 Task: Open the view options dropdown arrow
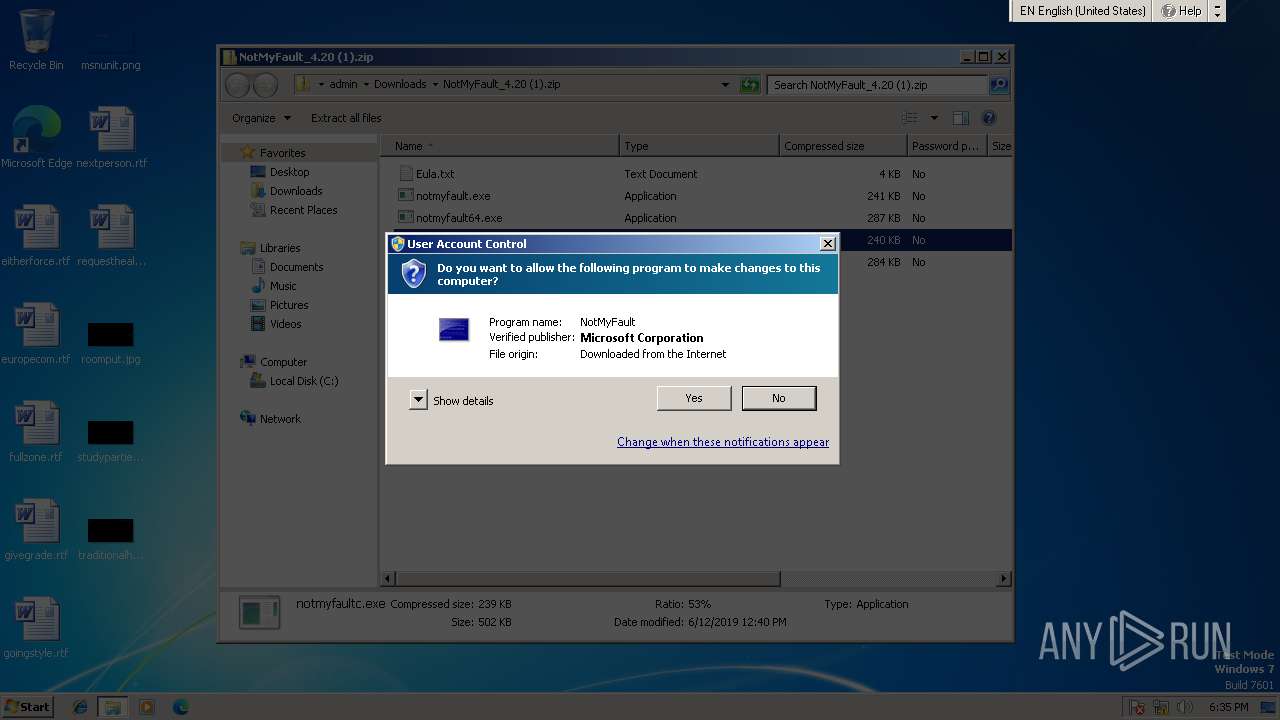pos(934,118)
